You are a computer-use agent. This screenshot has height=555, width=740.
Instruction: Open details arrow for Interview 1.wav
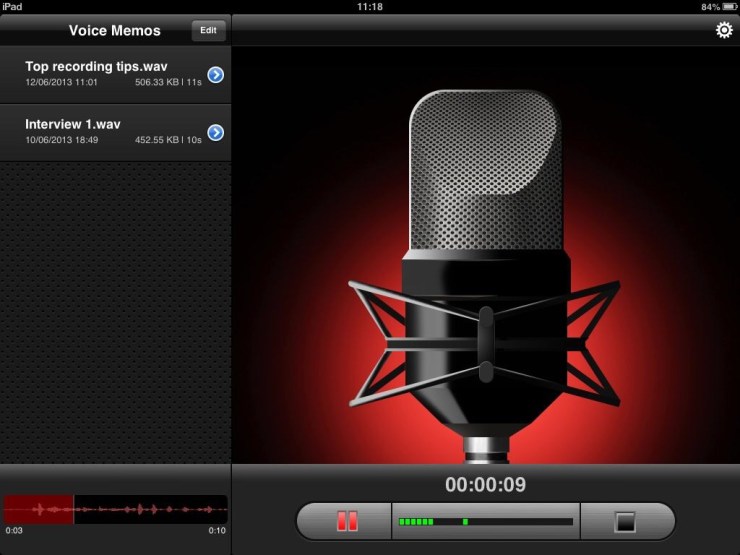tap(215, 133)
